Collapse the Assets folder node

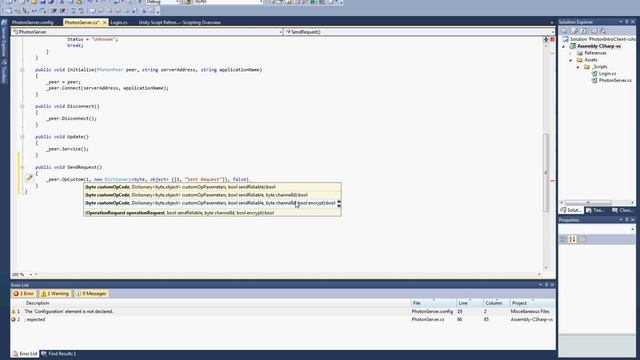click(x=571, y=60)
